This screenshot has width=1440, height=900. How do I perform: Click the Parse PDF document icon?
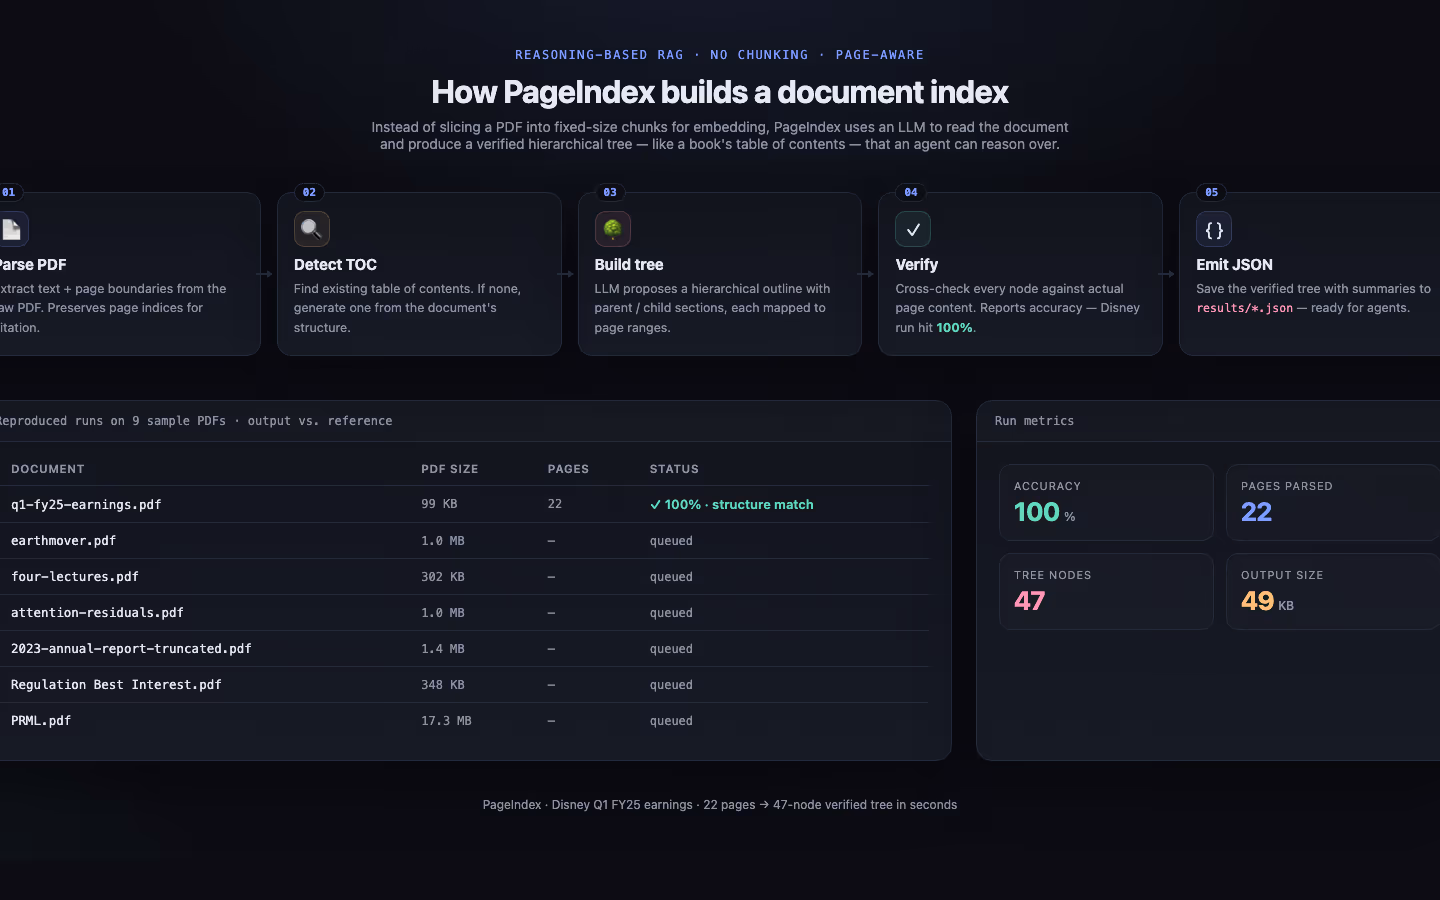tap(12, 229)
